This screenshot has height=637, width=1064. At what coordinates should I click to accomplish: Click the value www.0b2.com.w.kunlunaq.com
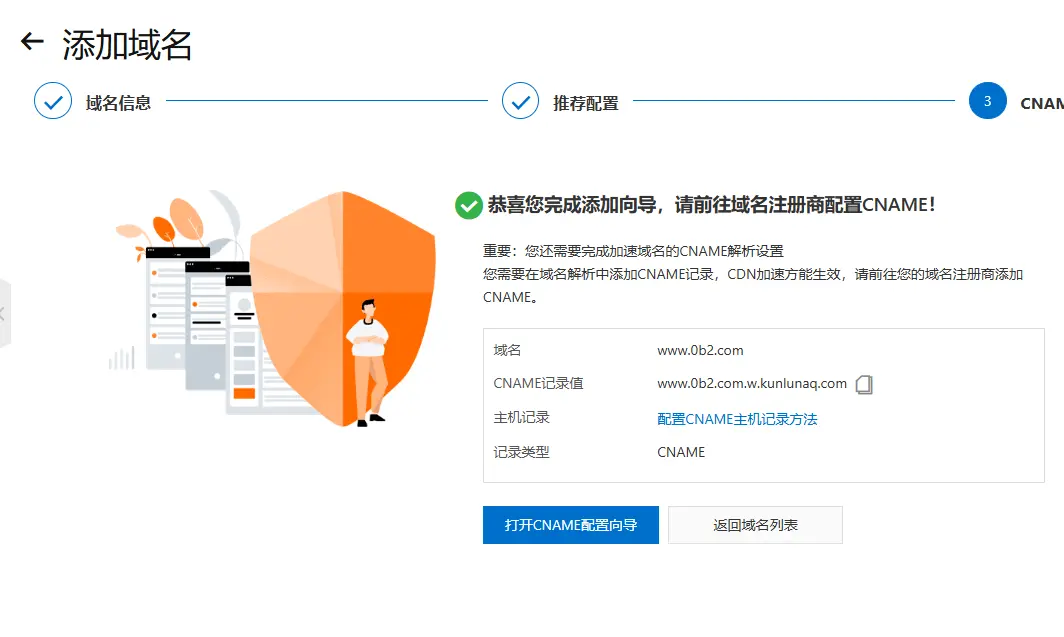pyautogui.click(x=752, y=383)
